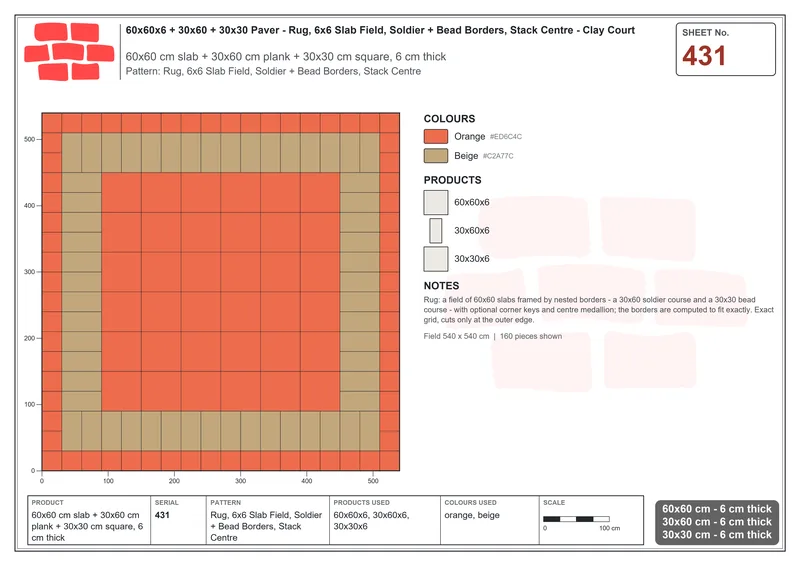800x566 pixels.
Task: Click 'Field 540 x 540 cm' text
Action: (456, 336)
